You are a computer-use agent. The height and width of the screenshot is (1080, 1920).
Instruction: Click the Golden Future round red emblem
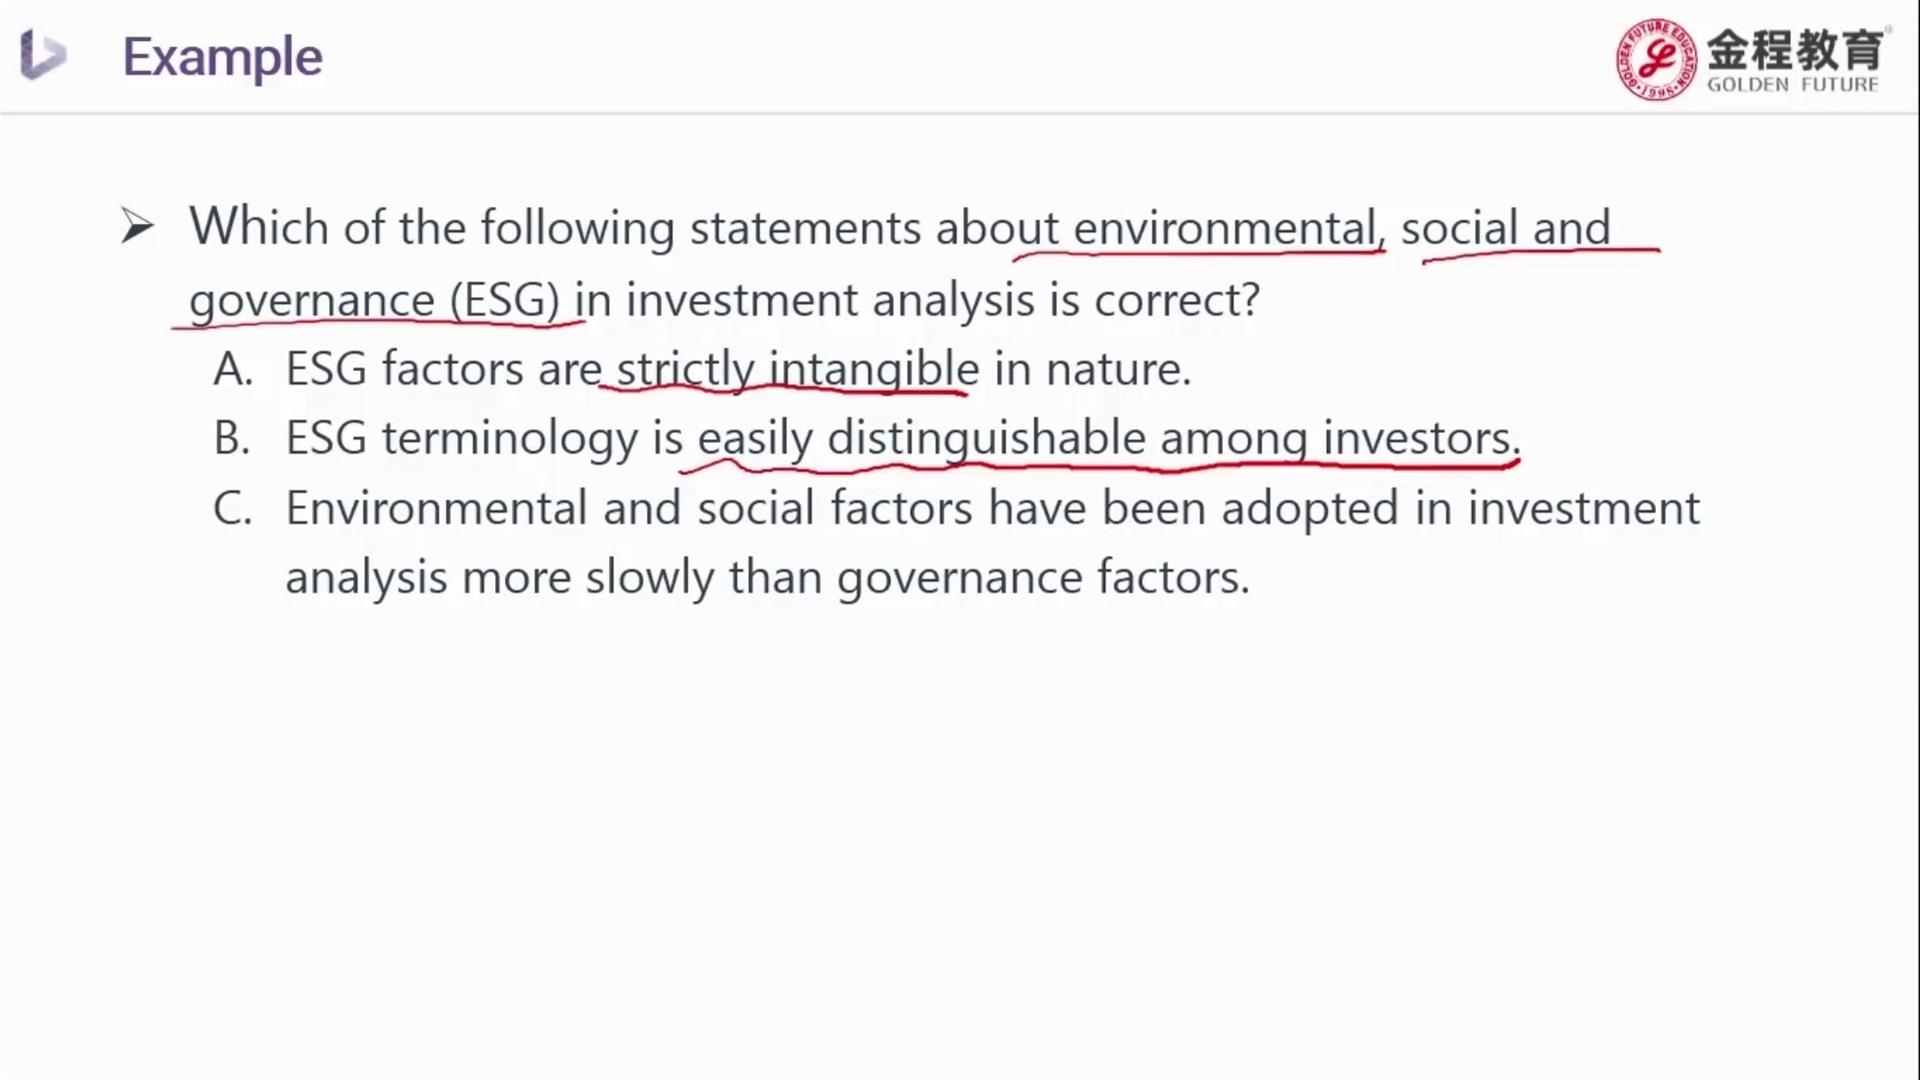click(1656, 59)
